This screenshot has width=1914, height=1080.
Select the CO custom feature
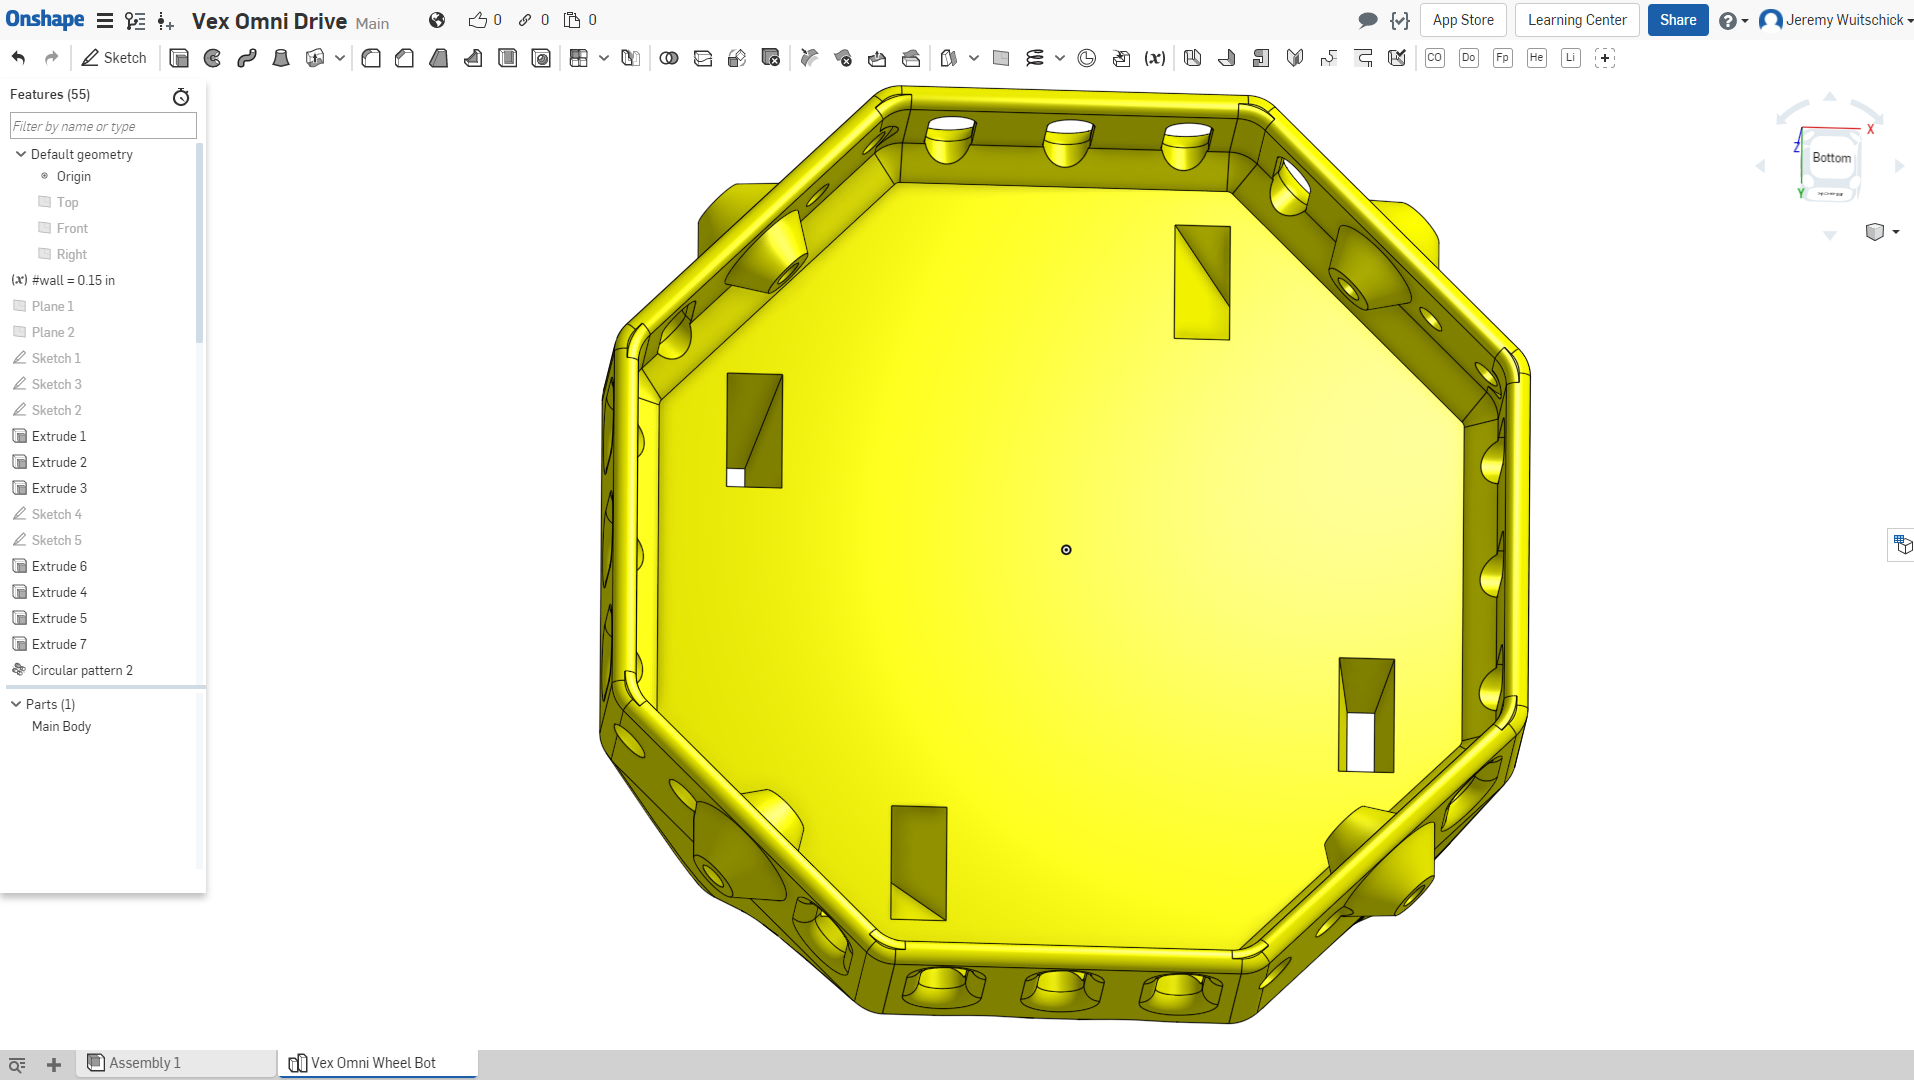pyautogui.click(x=1435, y=58)
